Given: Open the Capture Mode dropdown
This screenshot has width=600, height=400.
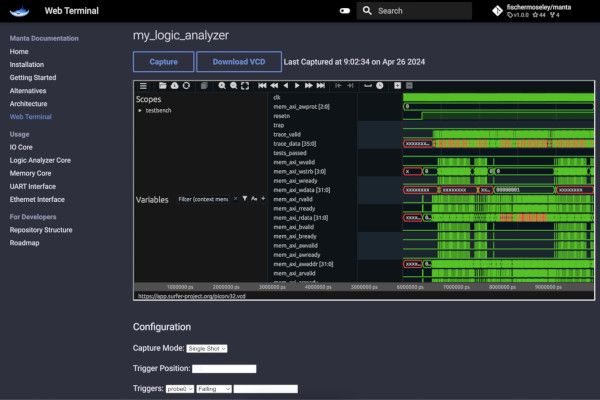Looking at the screenshot, I should (x=207, y=348).
